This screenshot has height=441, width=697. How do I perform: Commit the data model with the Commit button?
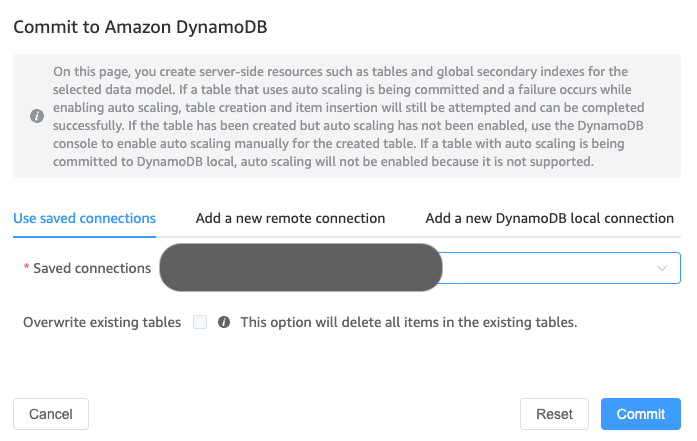point(640,414)
